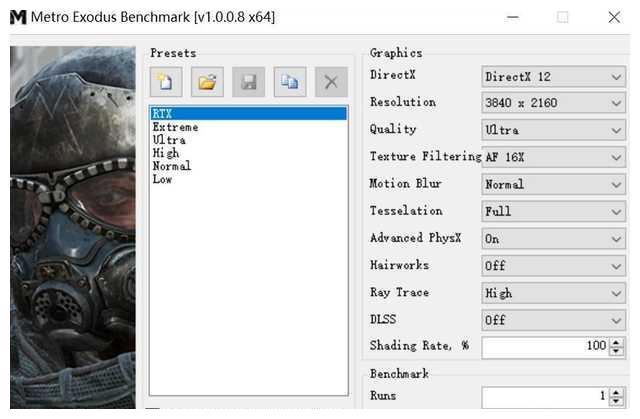Select the Extreme preset
Screen dimensions: 640x419
pyautogui.click(x=249, y=127)
